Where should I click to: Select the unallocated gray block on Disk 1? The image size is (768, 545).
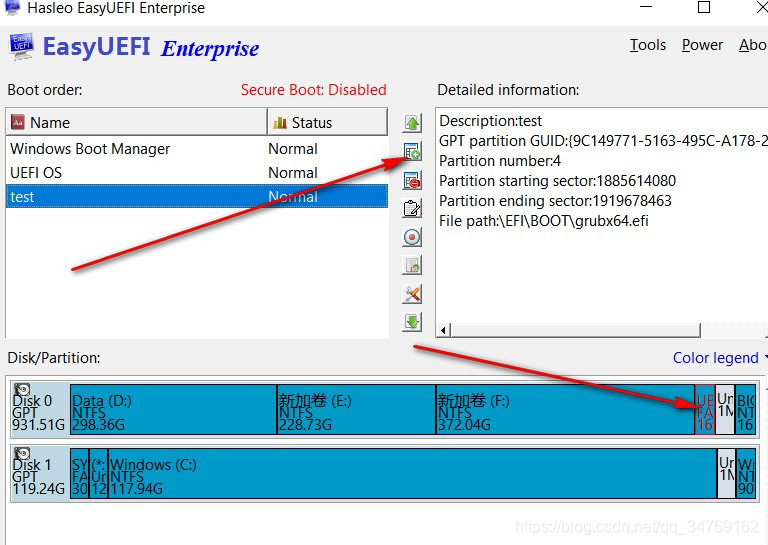[x=726, y=474]
